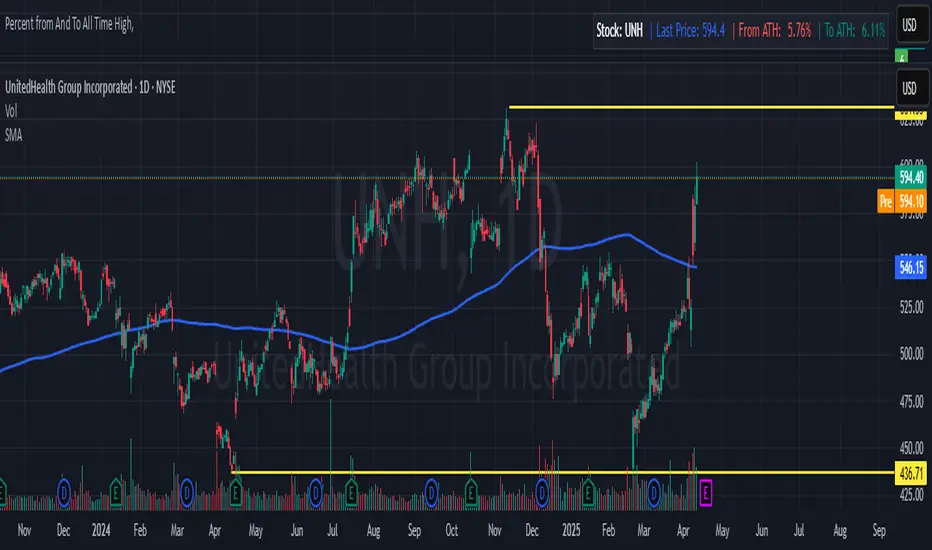This screenshot has width=932, height=550.
Task: Click the Sep label at time axis end
Action: (x=879, y=530)
